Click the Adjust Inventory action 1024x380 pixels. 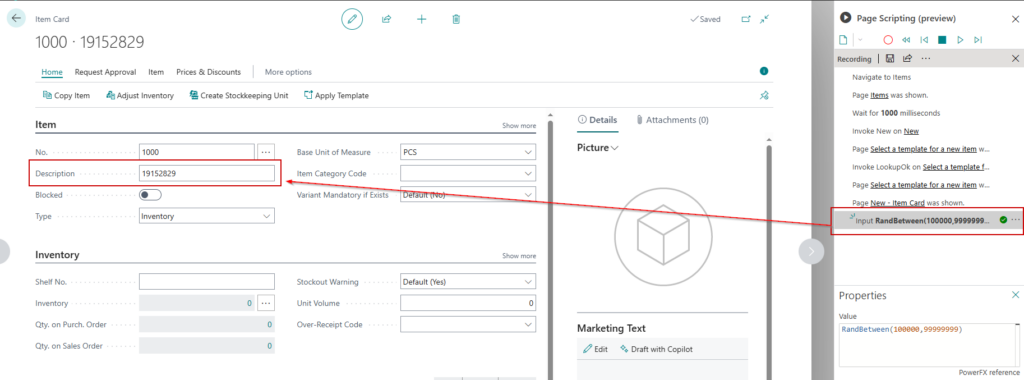(x=140, y=95)
